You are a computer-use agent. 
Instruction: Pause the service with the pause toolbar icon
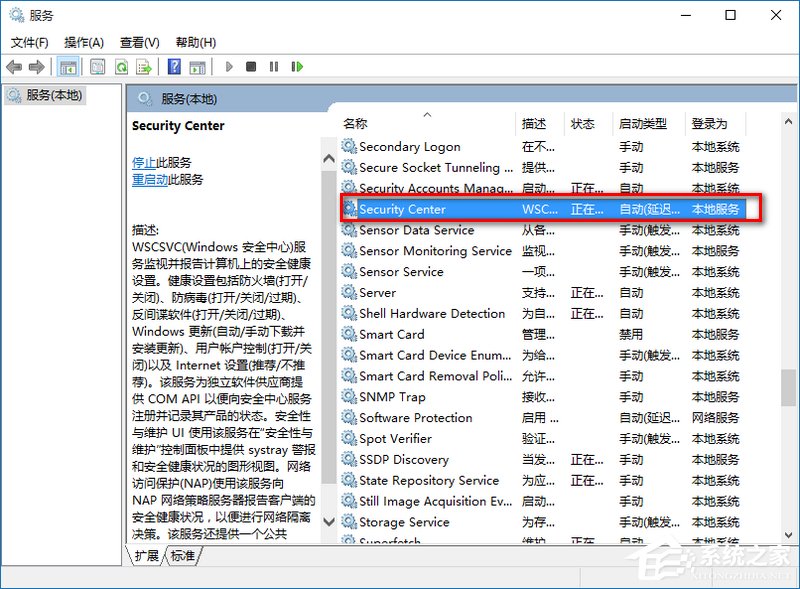click(x=275, y=67)
